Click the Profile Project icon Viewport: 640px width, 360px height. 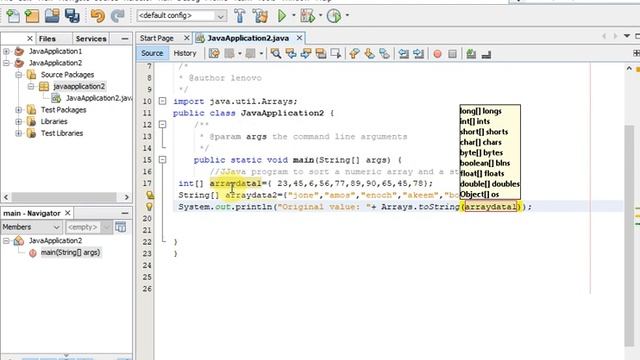334,16
